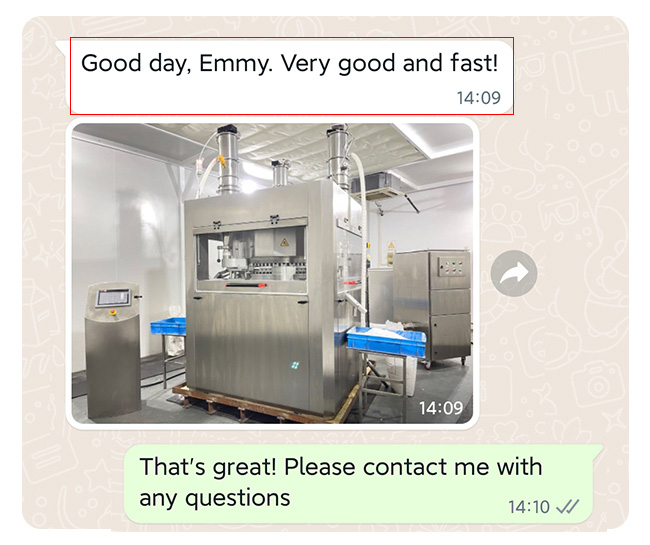Click the touchscreen control panel in the photo
The image size is (650, 545).
click(113, 297)
